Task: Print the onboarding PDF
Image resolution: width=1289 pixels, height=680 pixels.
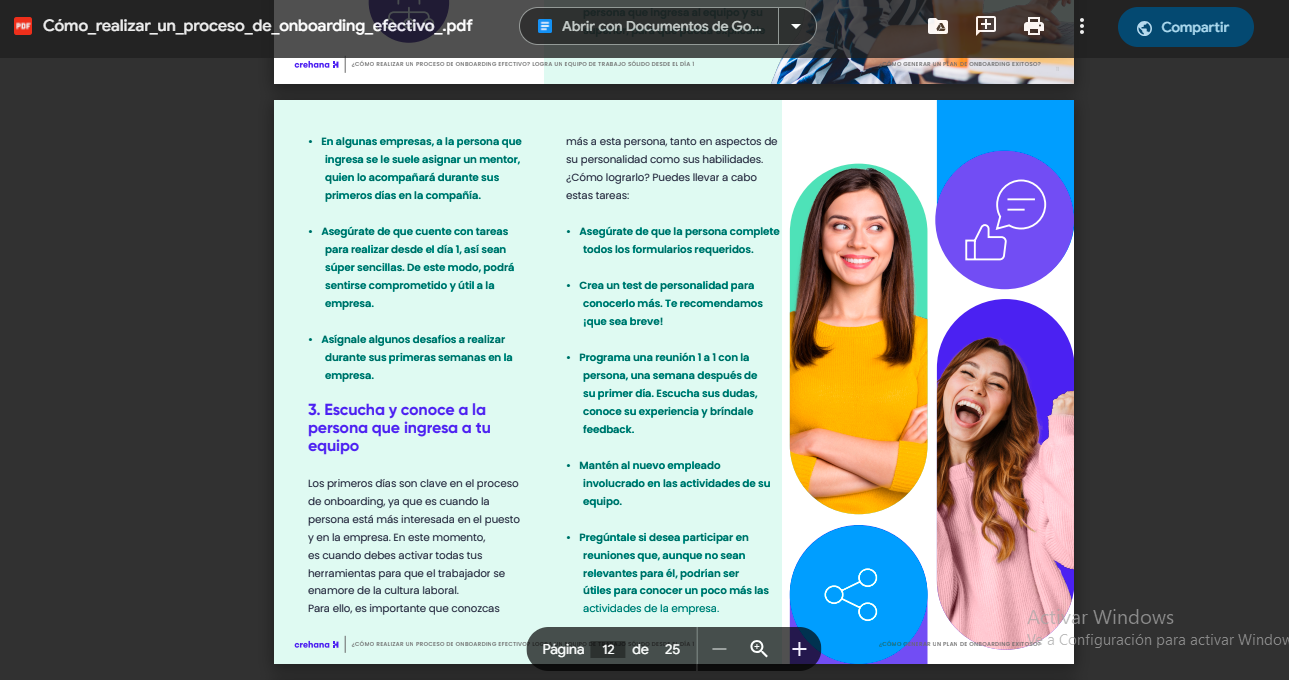Action: click(x=1033, y=25)
